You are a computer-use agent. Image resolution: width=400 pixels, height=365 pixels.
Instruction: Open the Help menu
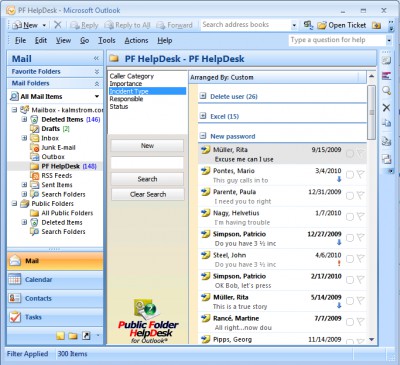(x=165, y=40)
